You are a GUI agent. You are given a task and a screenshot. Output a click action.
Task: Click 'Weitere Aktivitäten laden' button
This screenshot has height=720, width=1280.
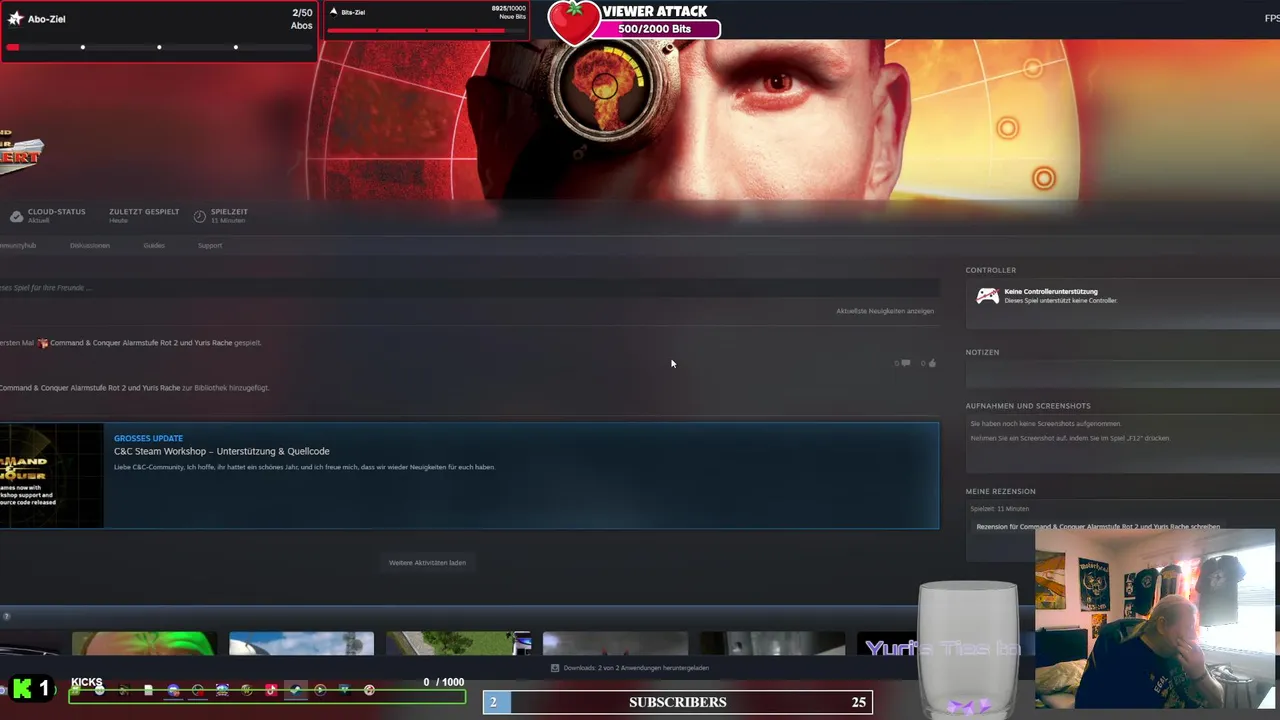coord(427,563)
